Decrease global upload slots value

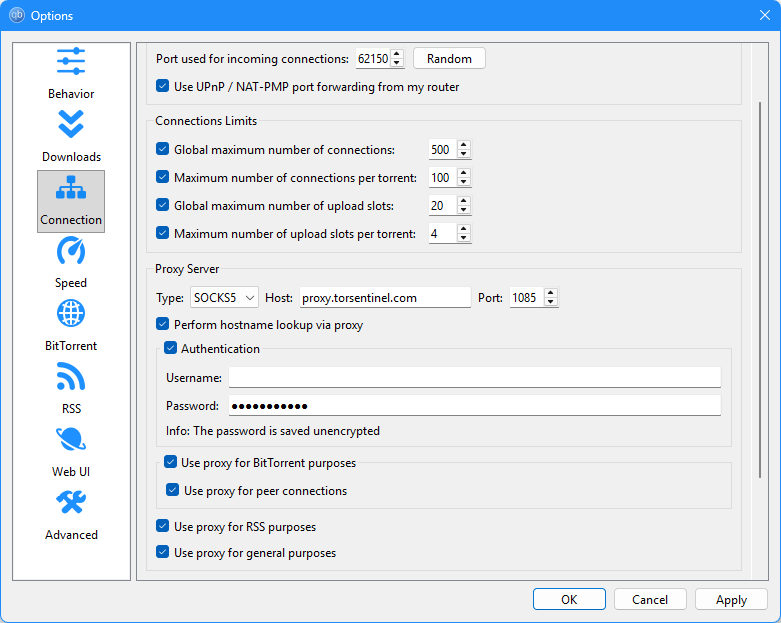[x=464, y=209]
